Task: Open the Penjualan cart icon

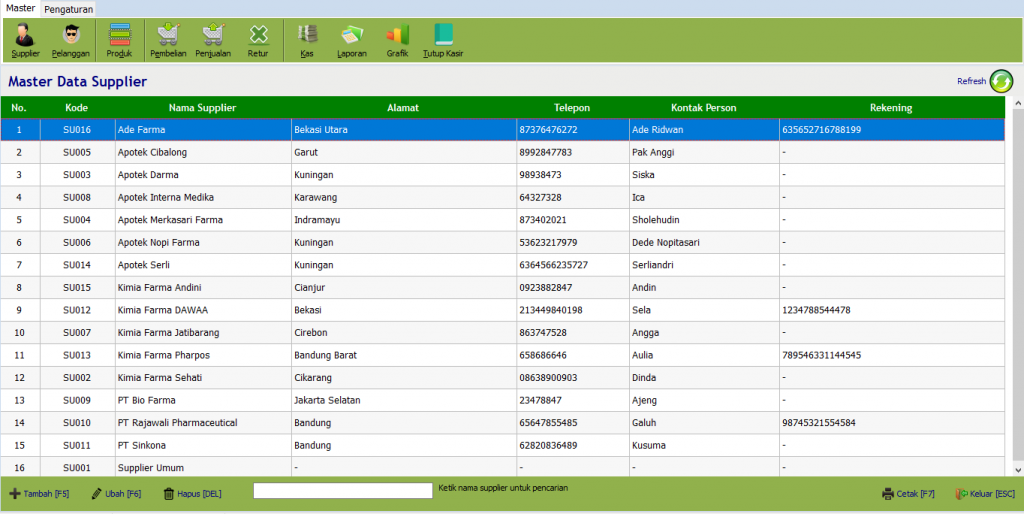Action: (x=213, y=38)
